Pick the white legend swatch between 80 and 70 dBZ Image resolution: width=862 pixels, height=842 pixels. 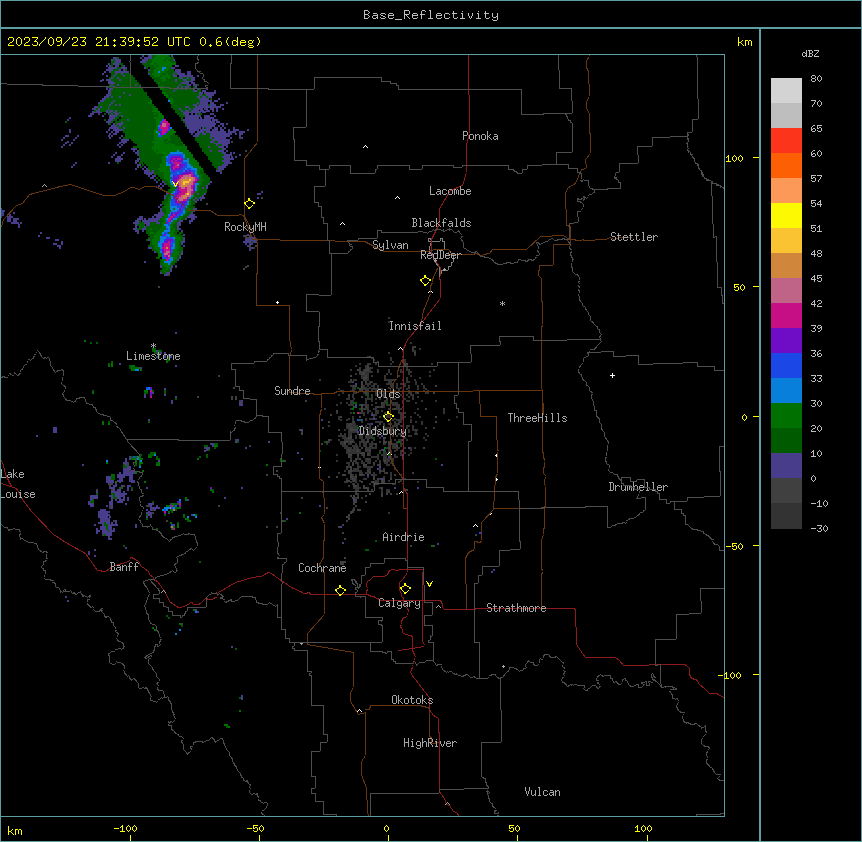tap(786, 91)
